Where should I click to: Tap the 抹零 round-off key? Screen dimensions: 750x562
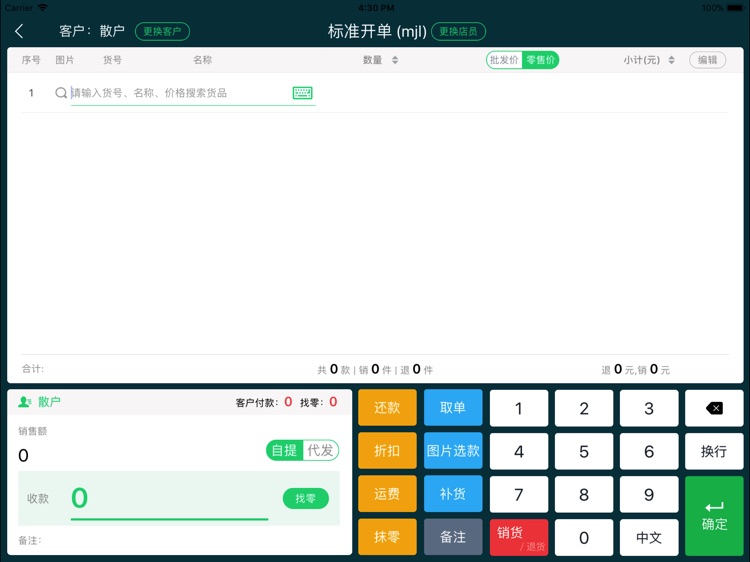pyautogui.click(x=387, y=537)
